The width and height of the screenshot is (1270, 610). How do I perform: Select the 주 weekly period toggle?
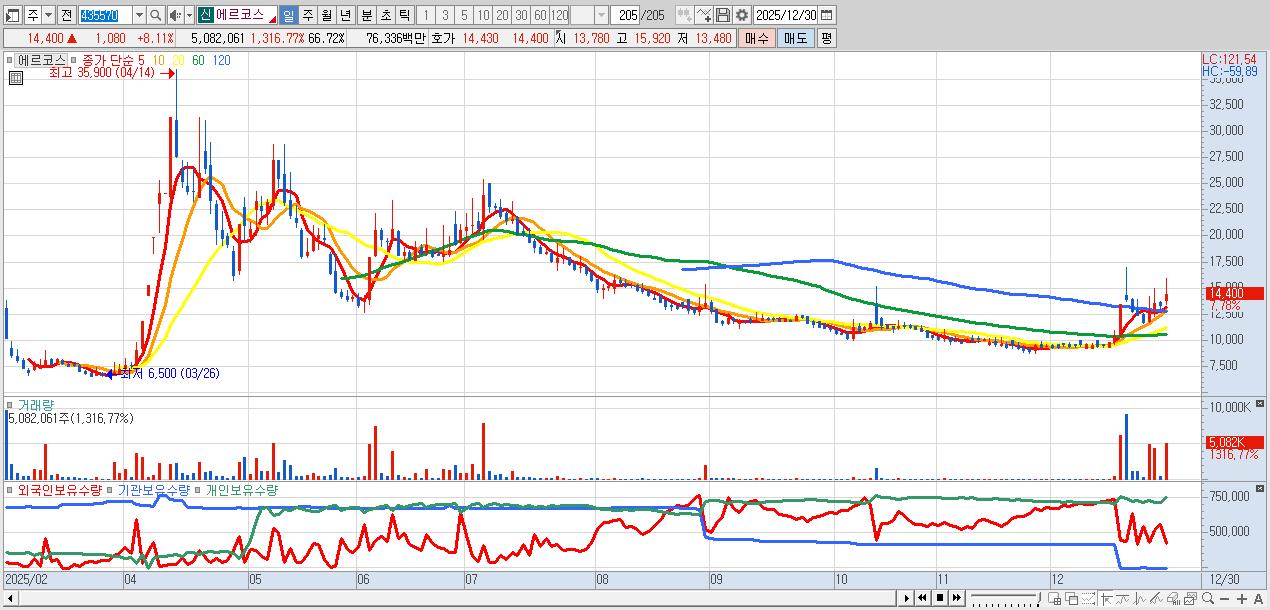[x=306, y=15]
